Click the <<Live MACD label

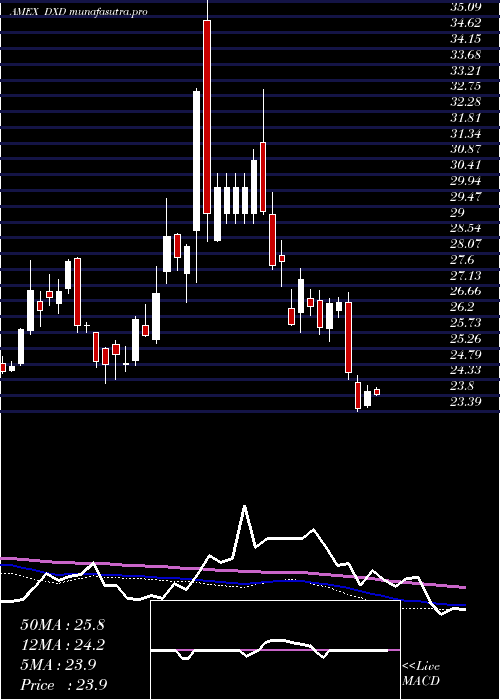tap(421, 674)
